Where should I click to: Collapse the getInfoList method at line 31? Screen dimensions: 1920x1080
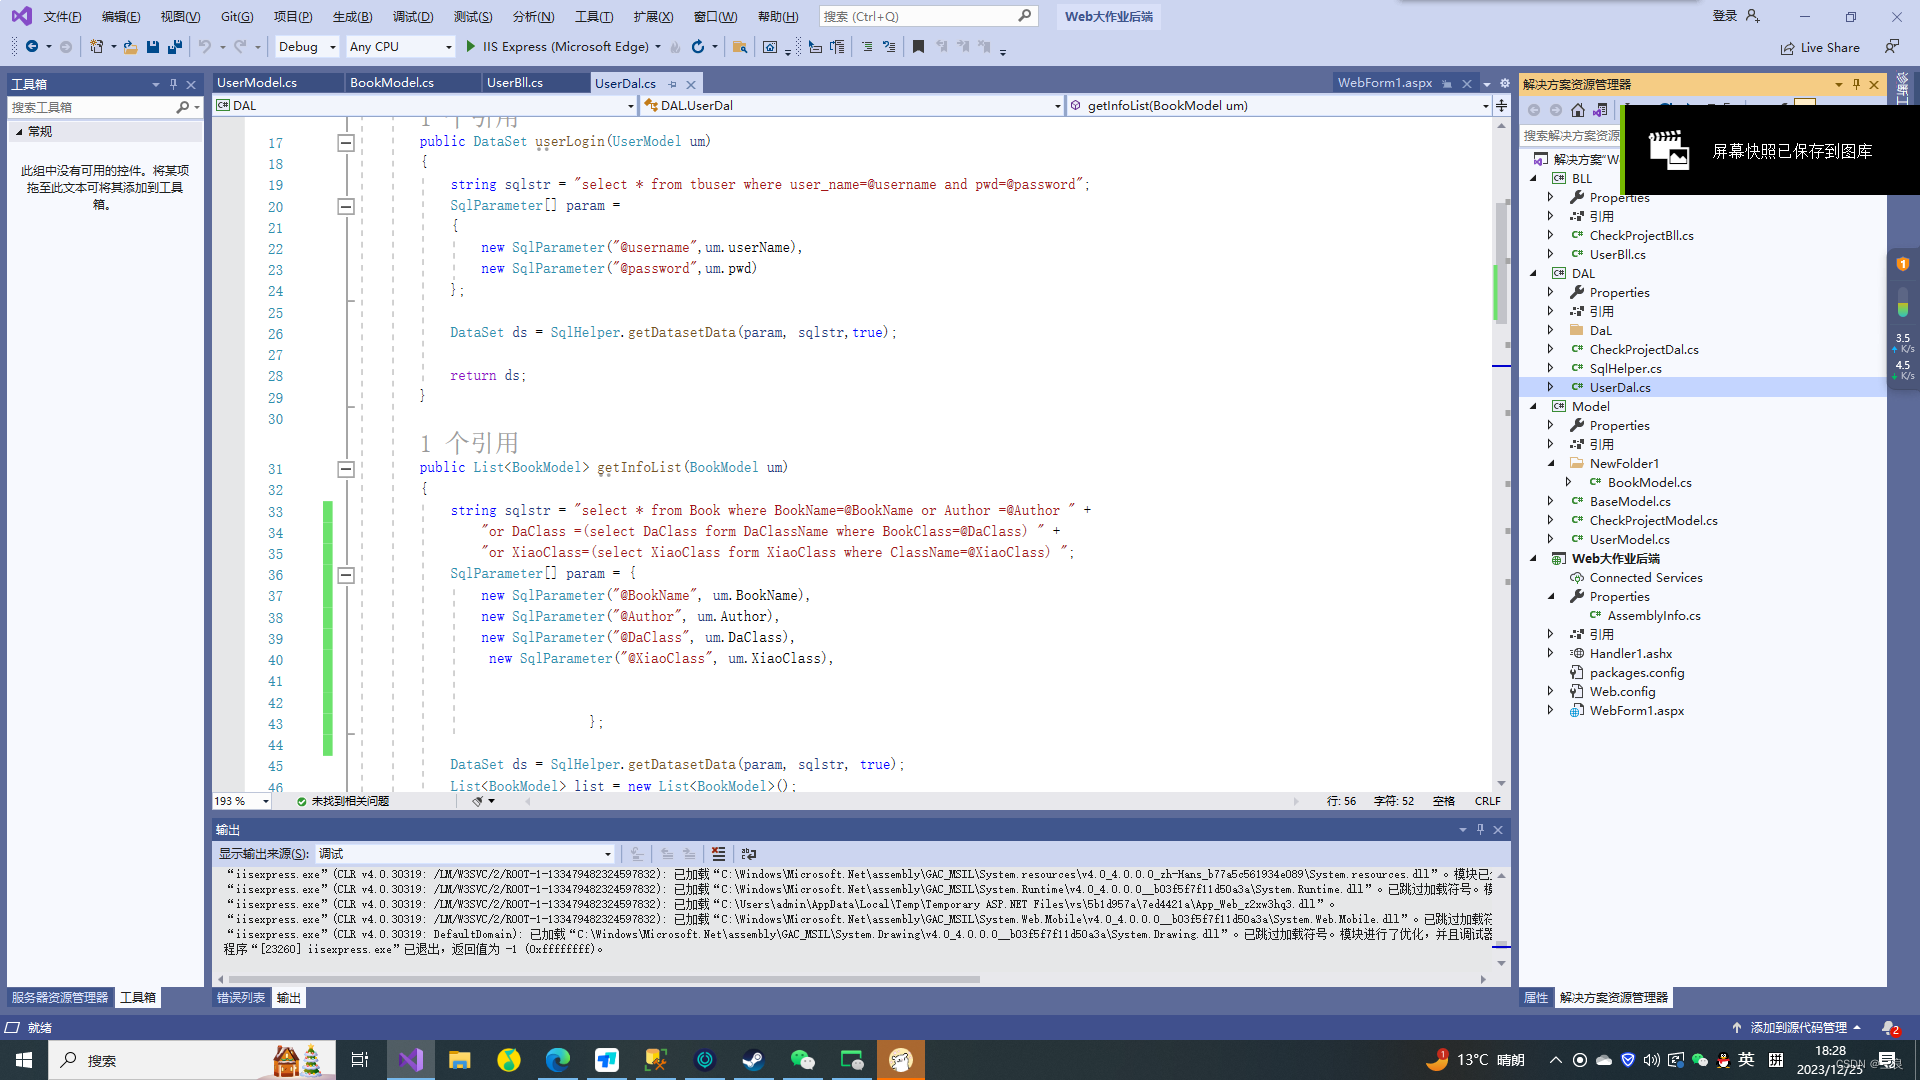pyautogui.click(x=346, y=469)
